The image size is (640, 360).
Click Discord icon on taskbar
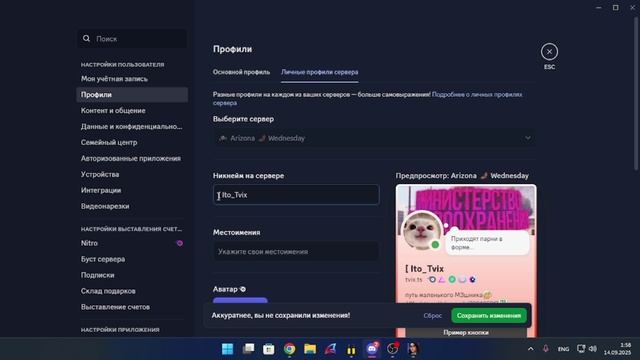(372, 349)
